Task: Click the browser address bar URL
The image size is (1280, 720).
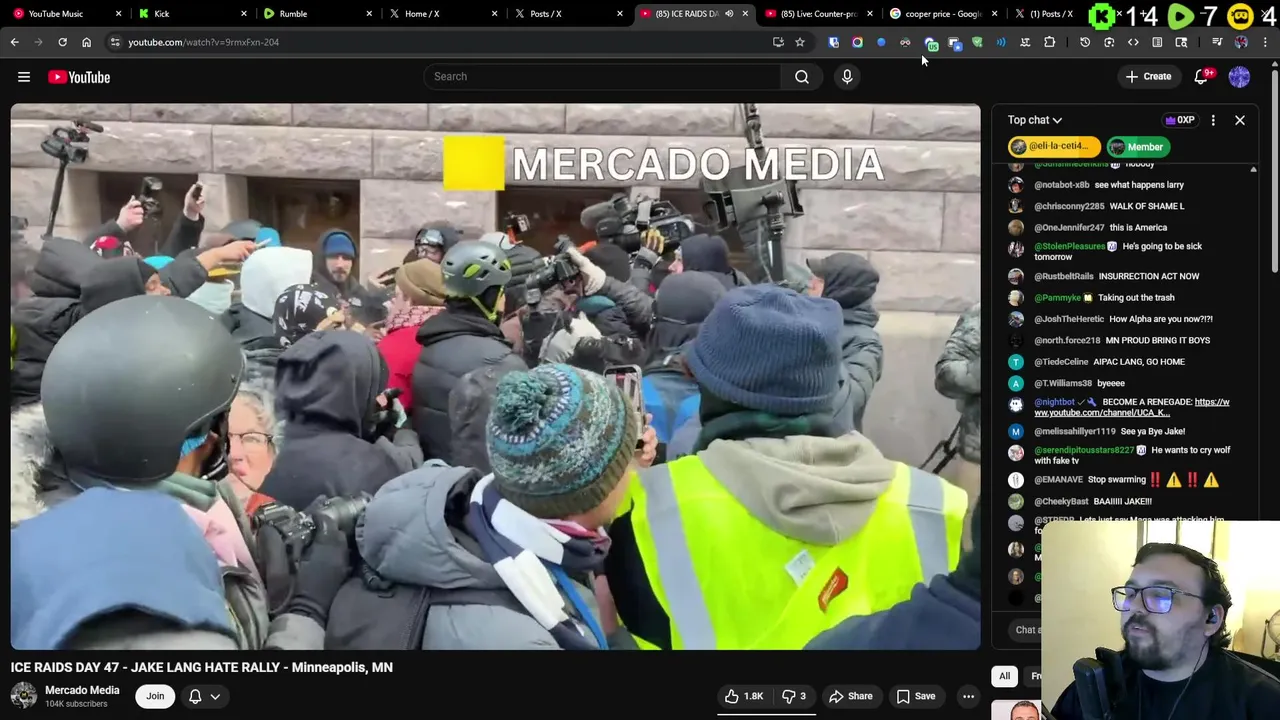Action: coord(203,42)
